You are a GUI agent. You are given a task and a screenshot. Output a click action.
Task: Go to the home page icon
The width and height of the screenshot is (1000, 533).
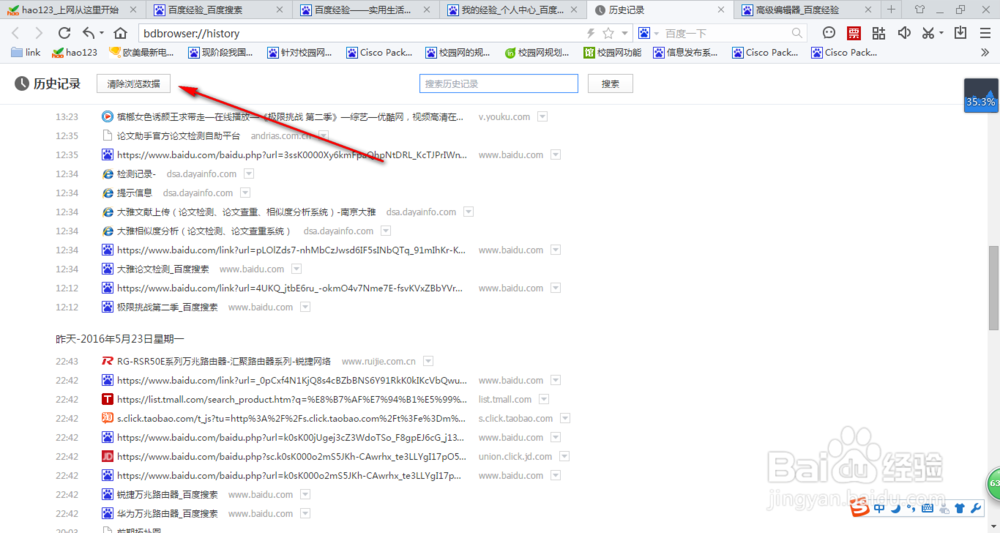120,33
